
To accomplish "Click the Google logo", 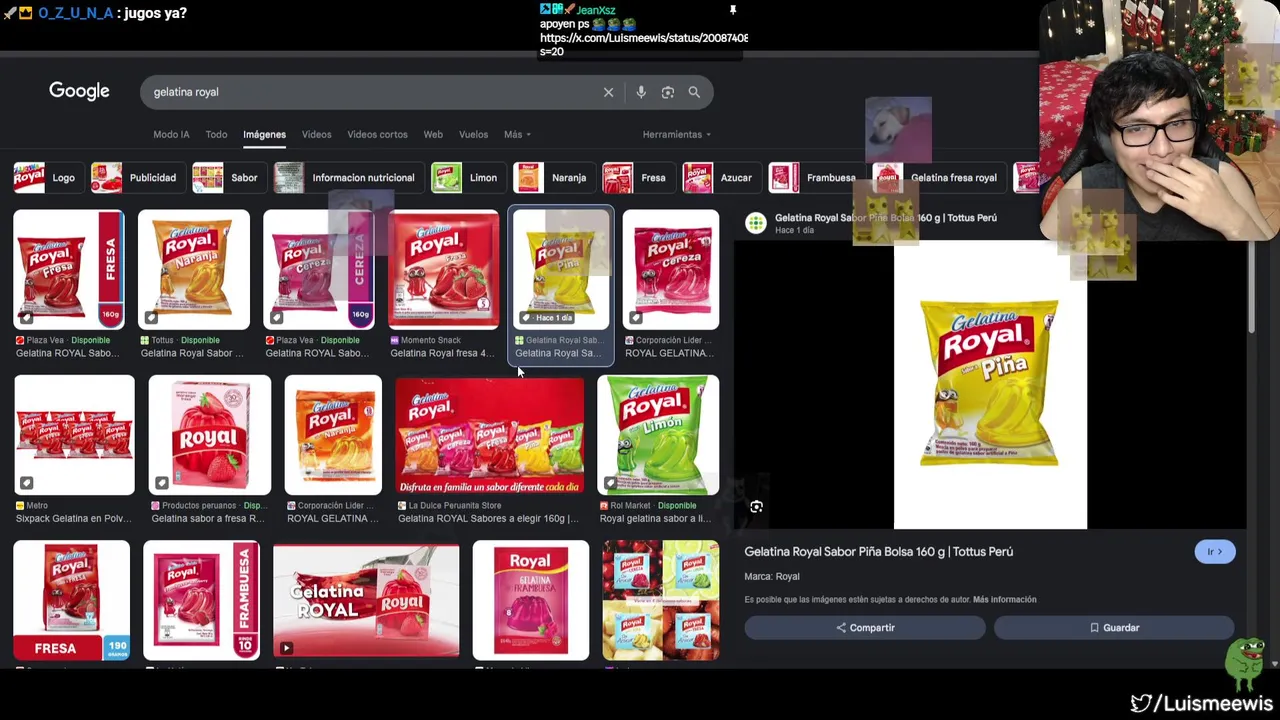I will (x=79, y=91).
